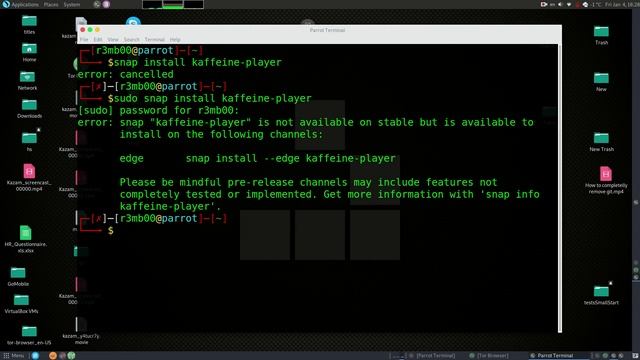Click the green window button of terminal
This screenshot has width=640, height=360.
90,29
